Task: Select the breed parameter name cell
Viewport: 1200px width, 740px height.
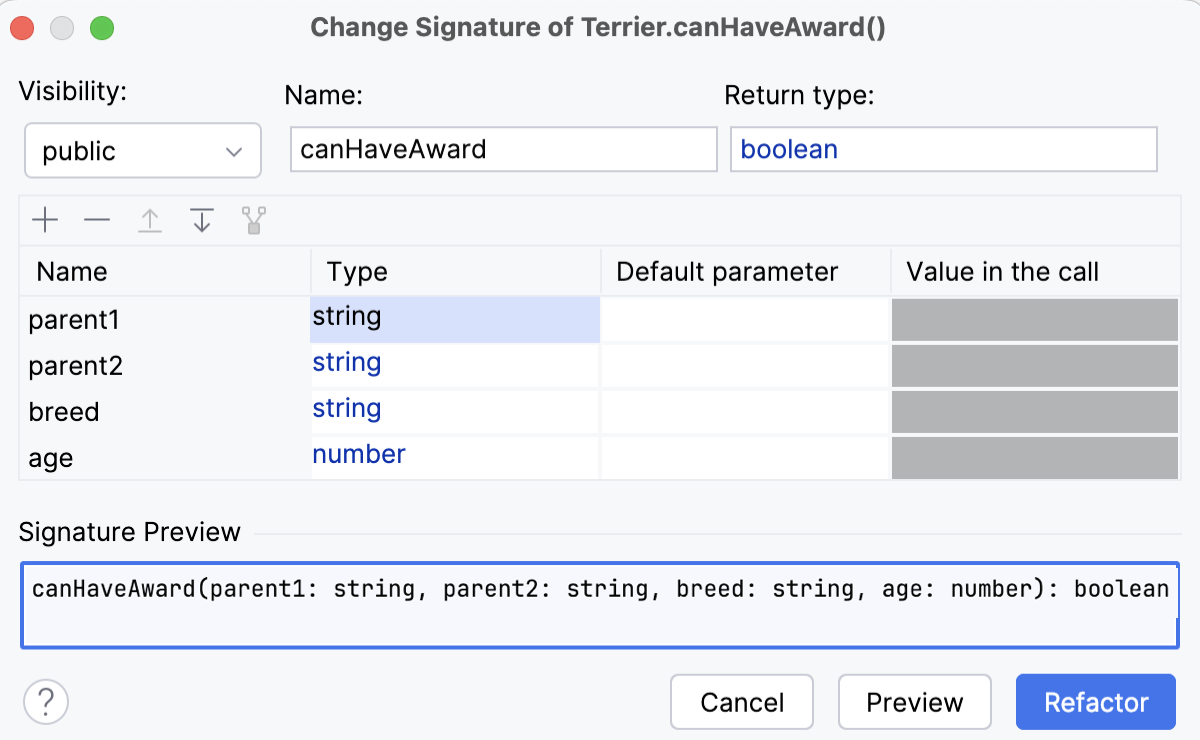Action: coord(165,412)
